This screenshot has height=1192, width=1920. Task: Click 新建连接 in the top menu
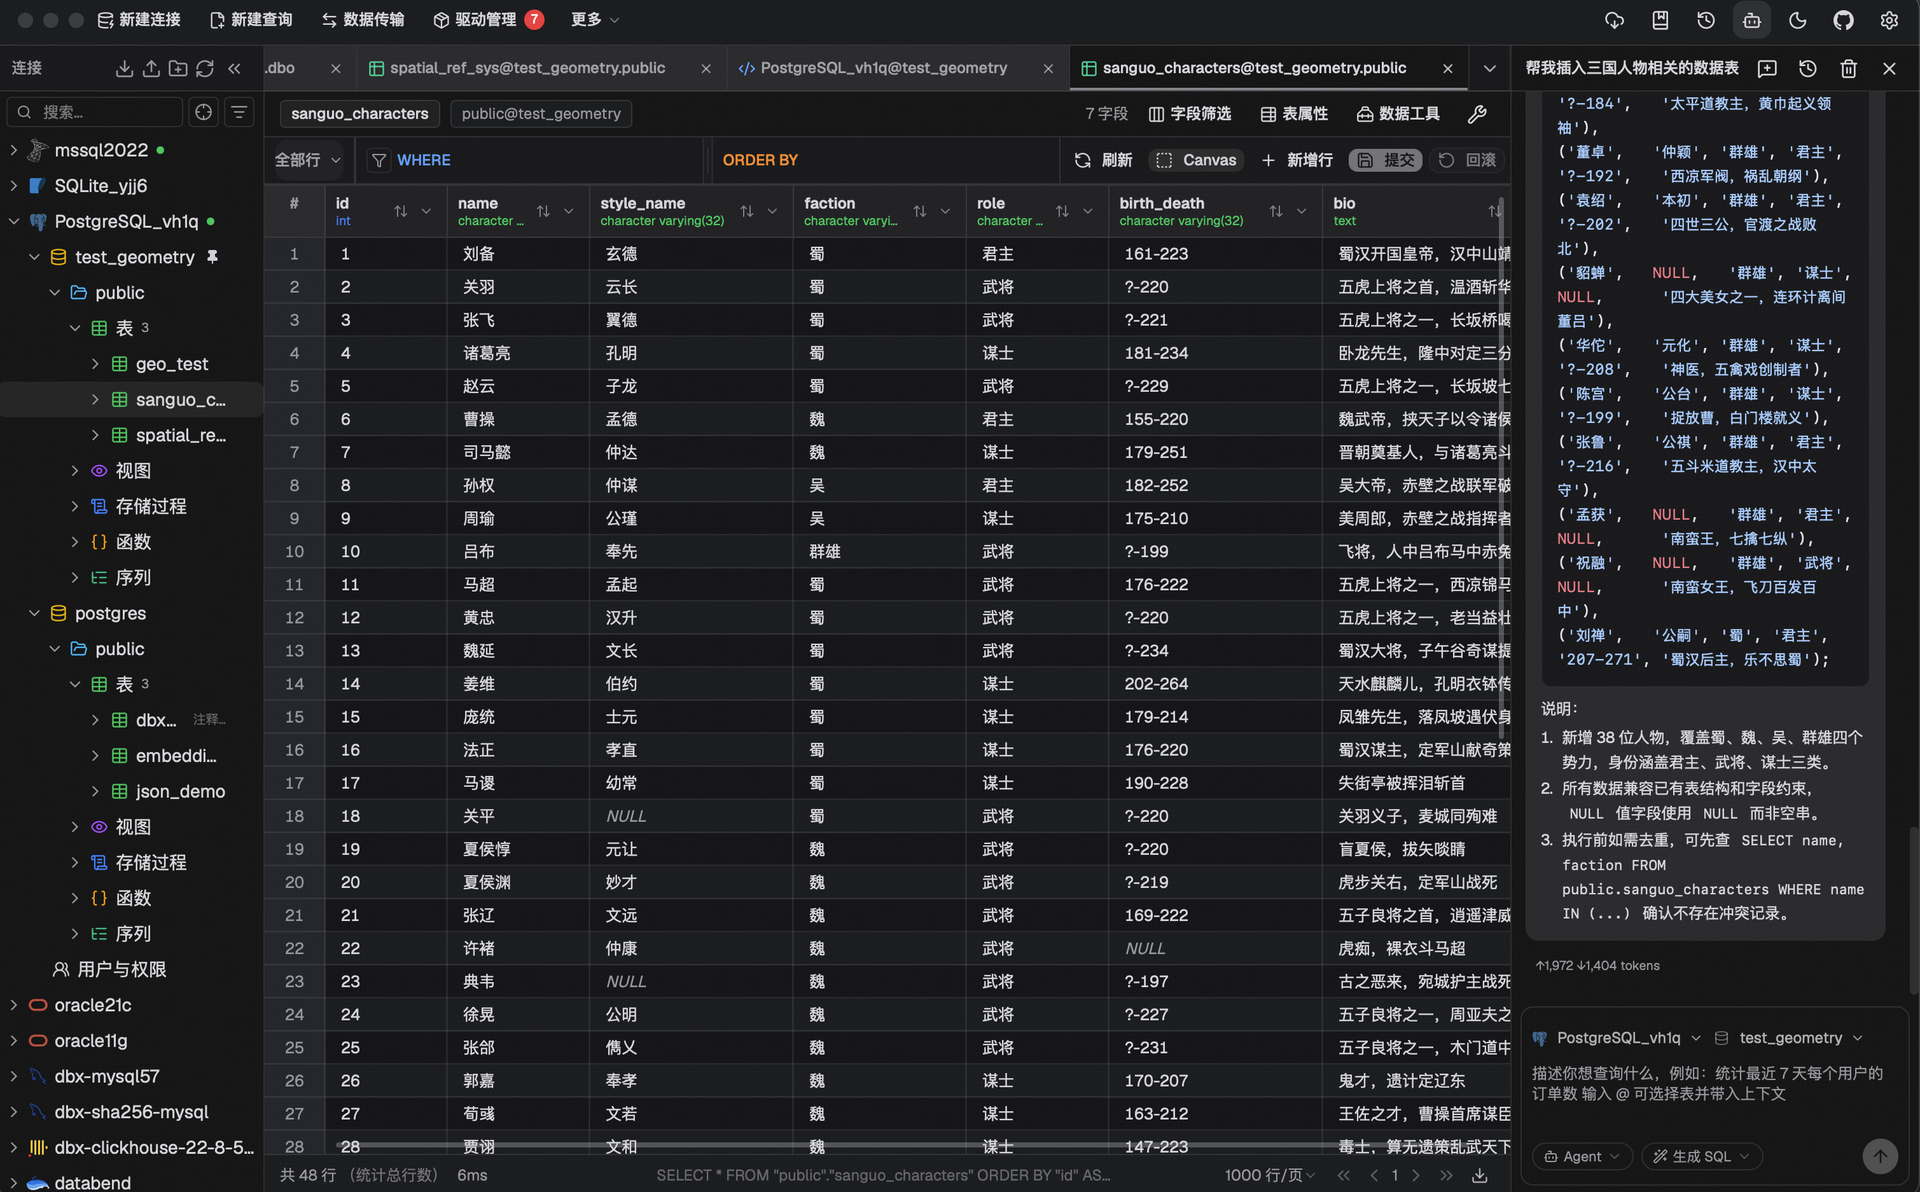point(139,20)
